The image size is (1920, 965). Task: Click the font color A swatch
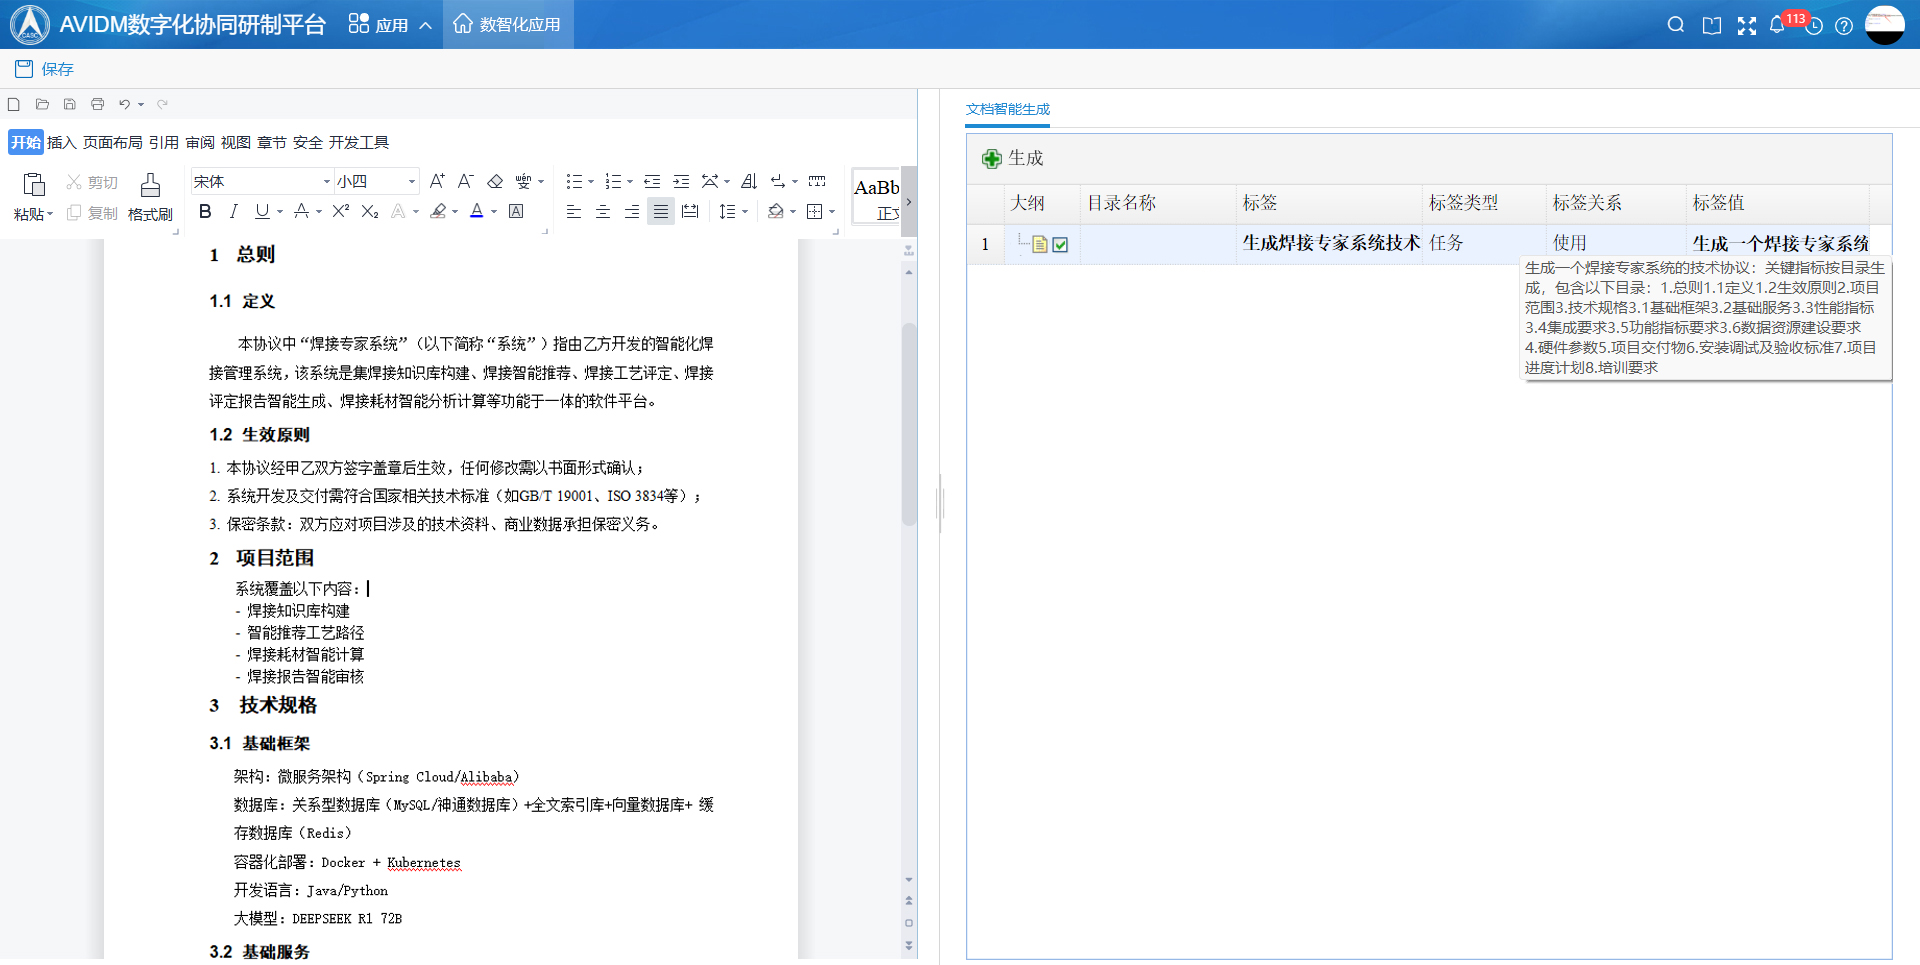tap(477, 211)
